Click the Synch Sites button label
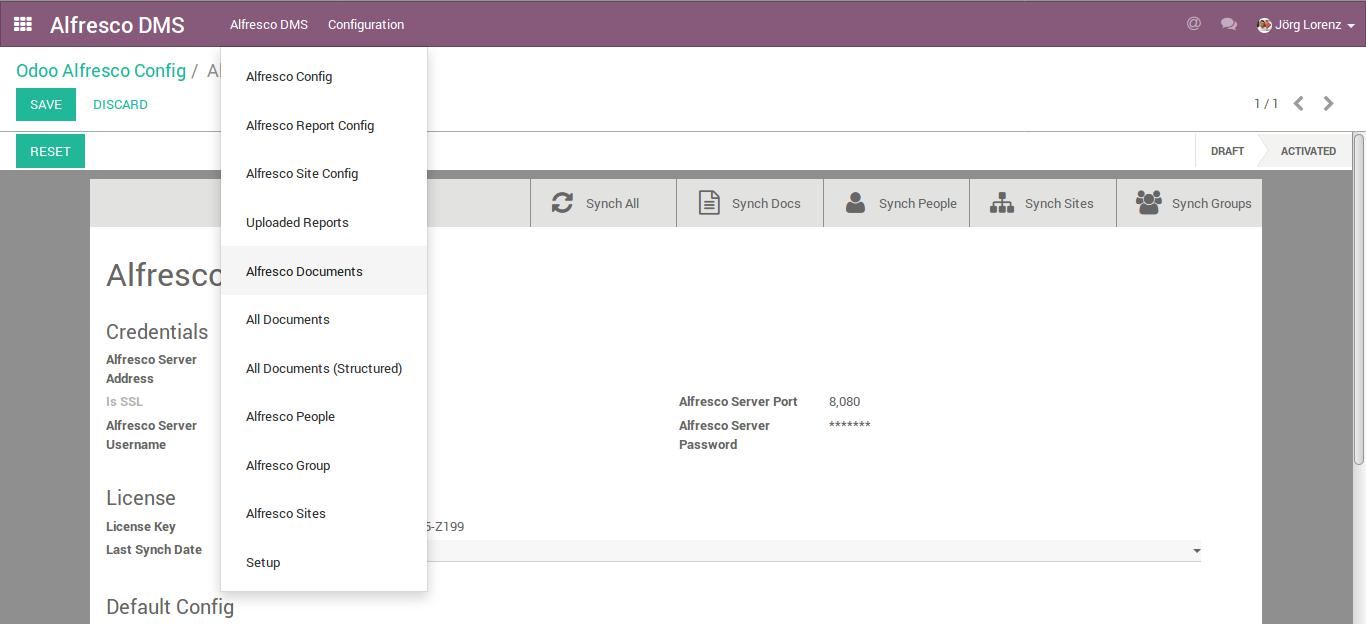This screenshot has height=624, width=1366. pos(1059,203)
